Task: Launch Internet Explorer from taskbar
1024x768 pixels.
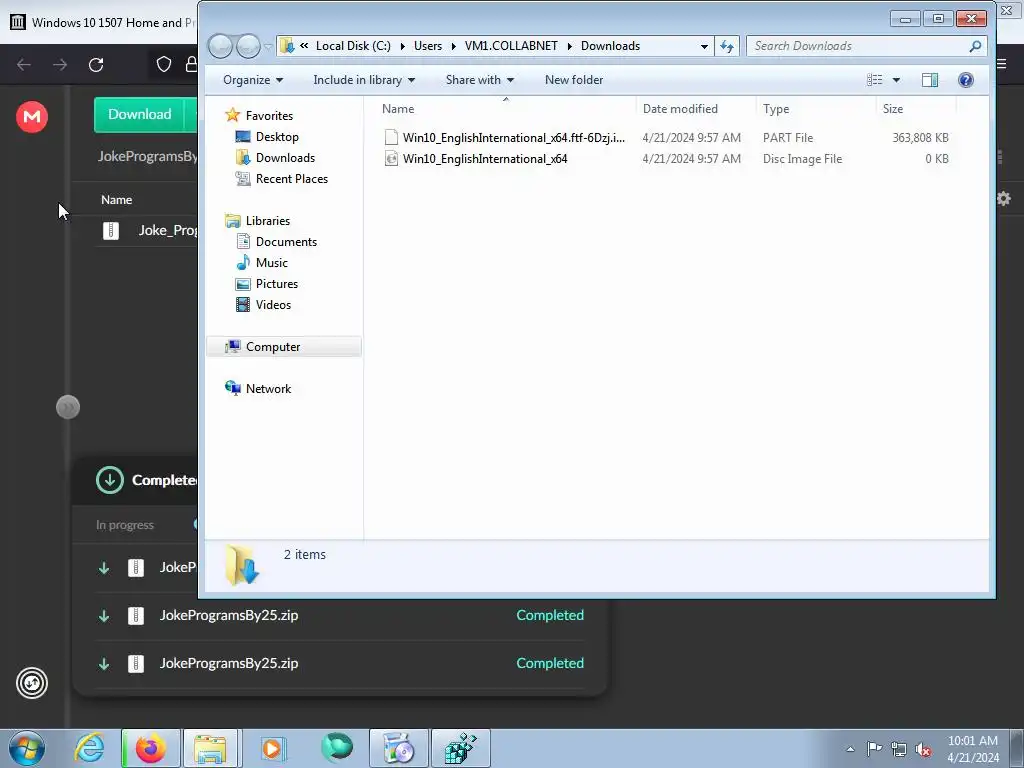Action: [89, 748]
